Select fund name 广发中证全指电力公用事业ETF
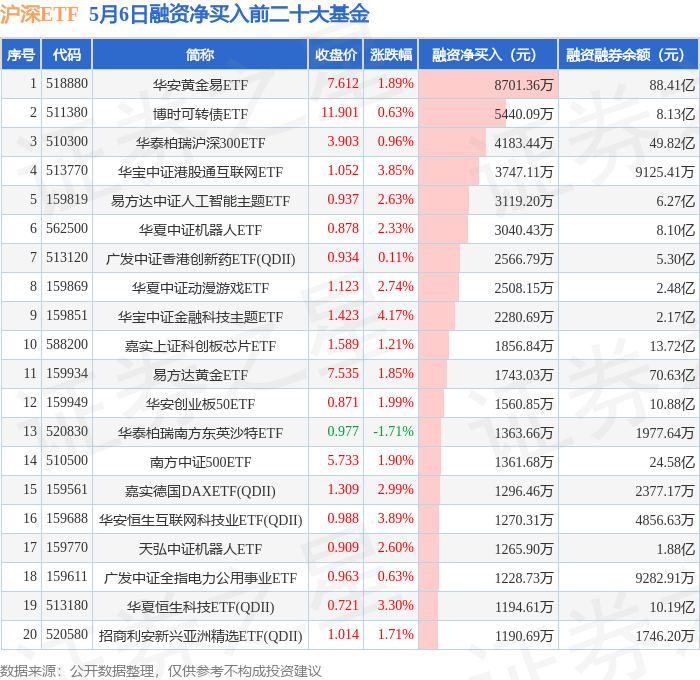Viewport: 700px width, 680px height. 200,578
